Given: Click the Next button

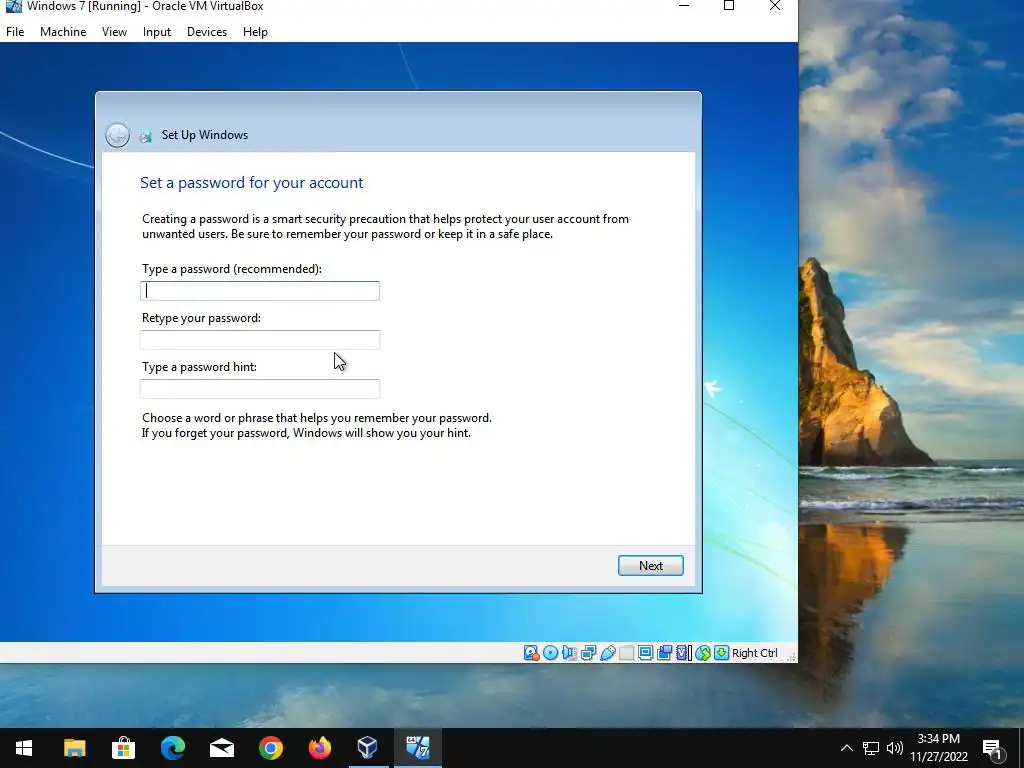Looking at the screenshot, I should pos(650,566).
